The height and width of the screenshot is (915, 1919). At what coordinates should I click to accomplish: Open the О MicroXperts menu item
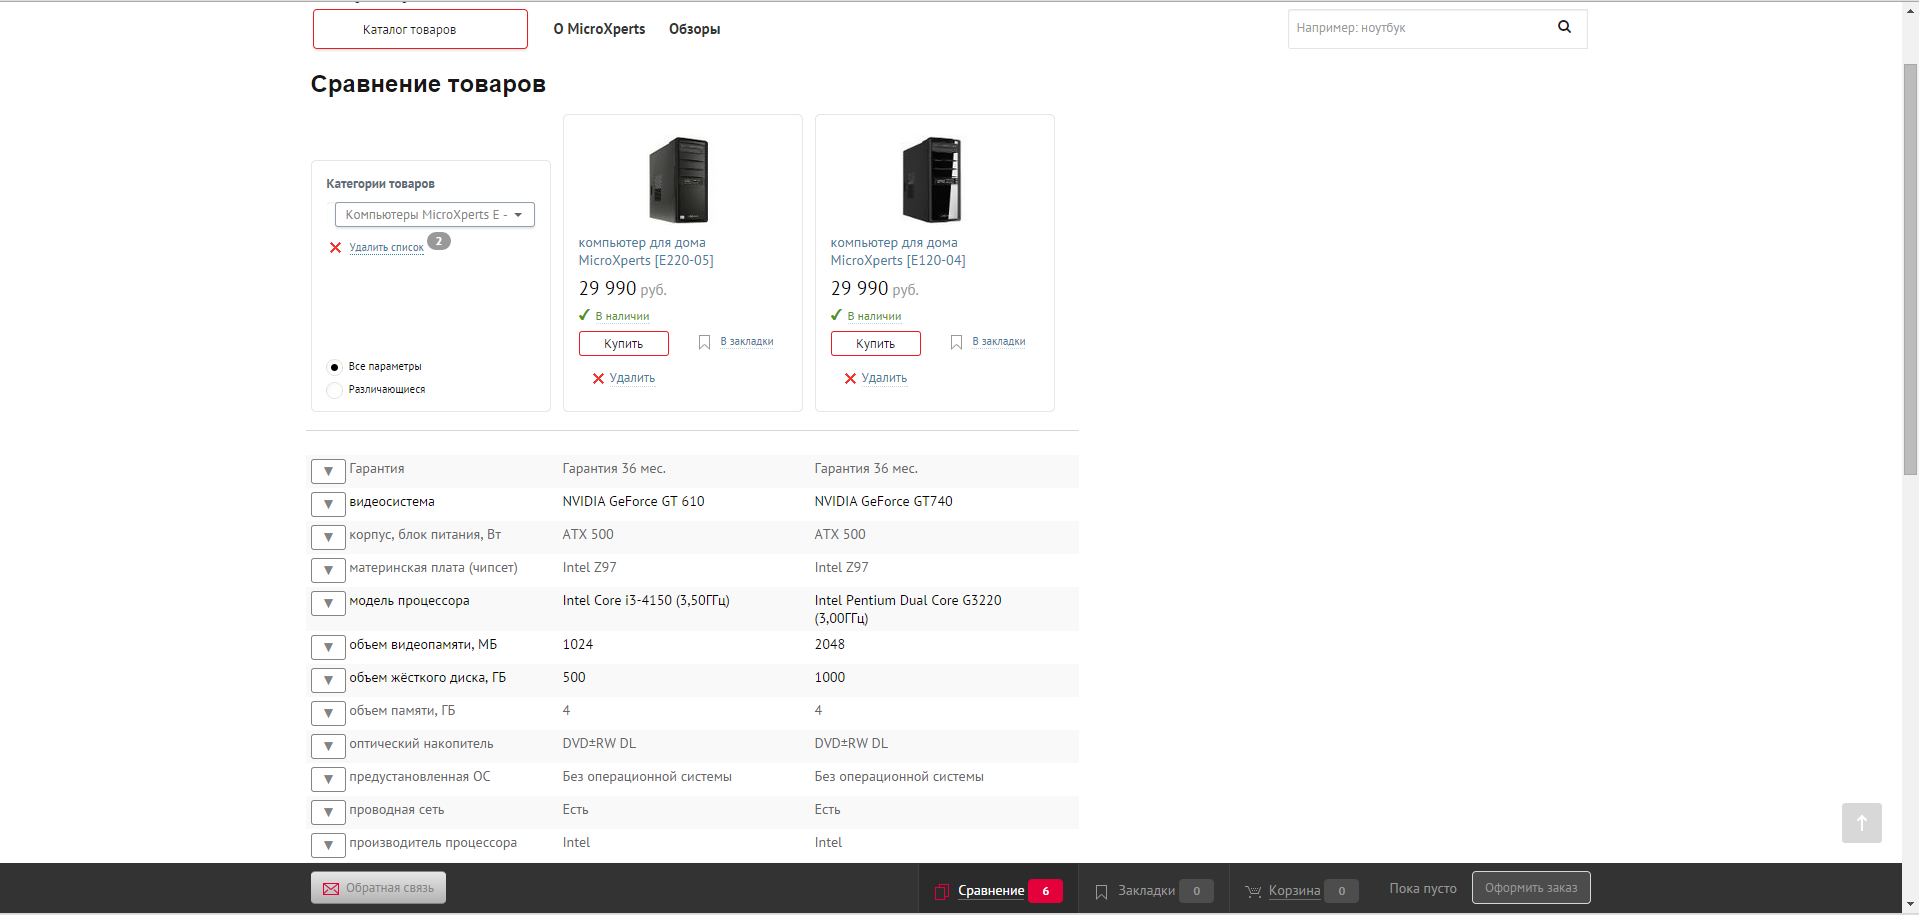click(599, 29)
